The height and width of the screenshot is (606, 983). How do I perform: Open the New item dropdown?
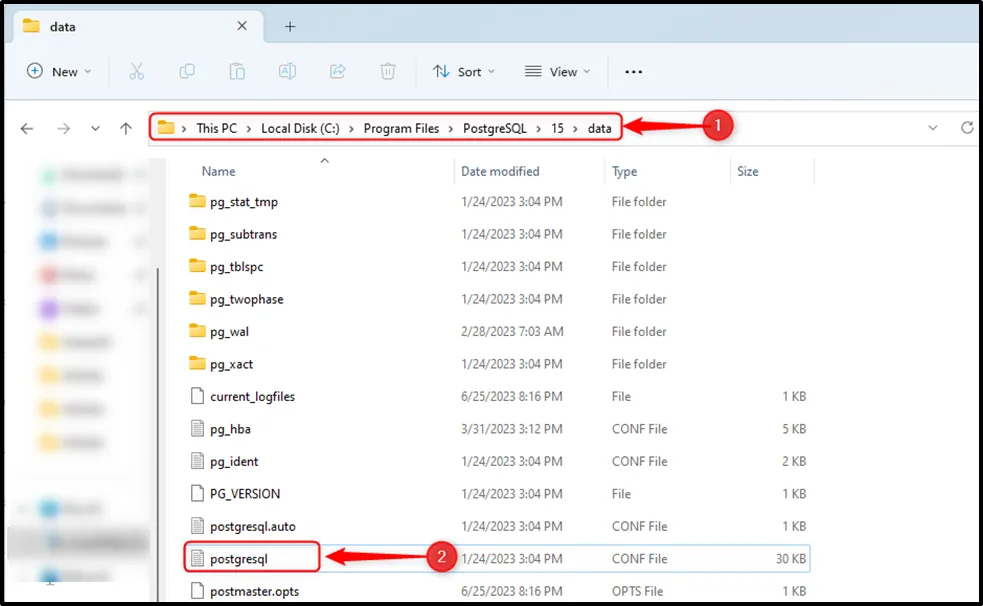click(59, 71)
